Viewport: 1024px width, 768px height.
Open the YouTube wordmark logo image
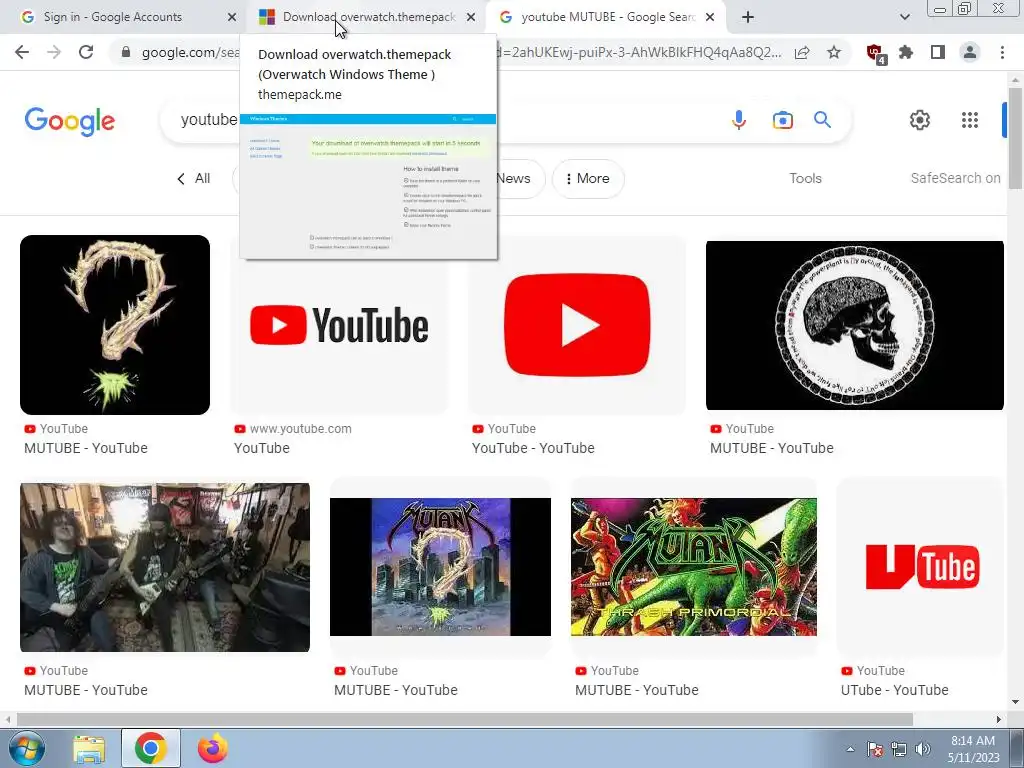[x=339, y=325]
